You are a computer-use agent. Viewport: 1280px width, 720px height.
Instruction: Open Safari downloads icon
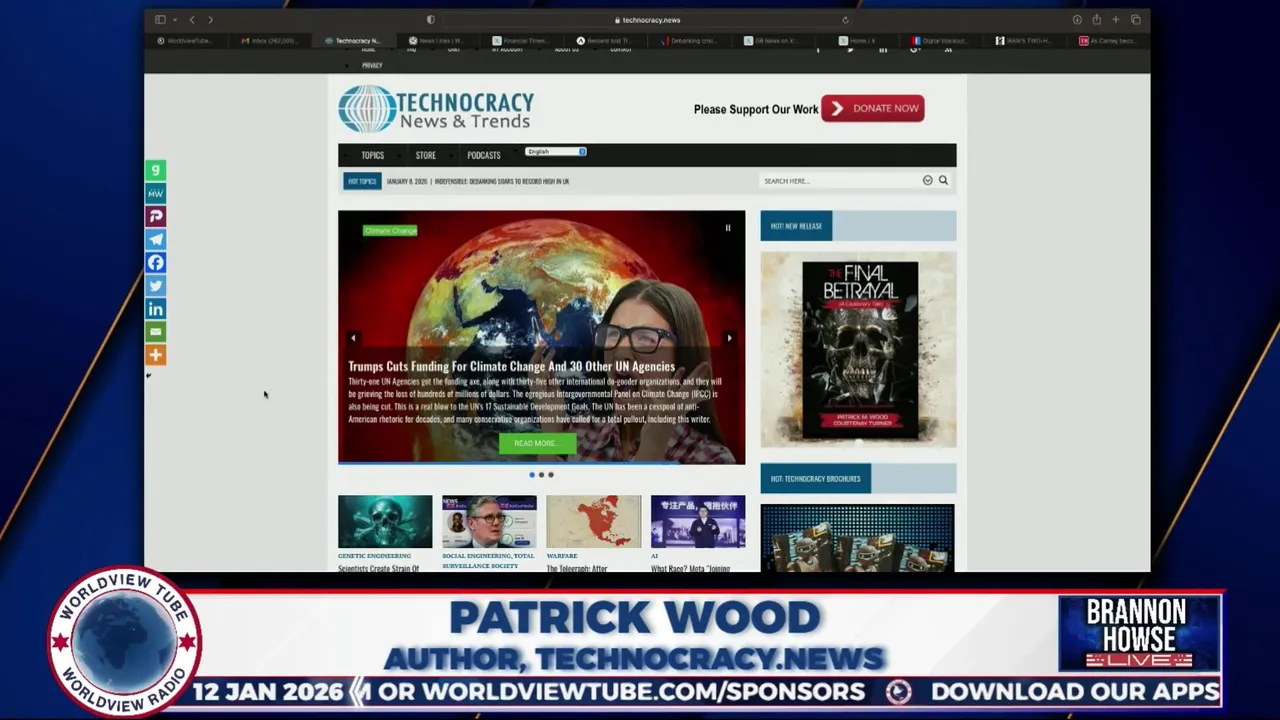tap(1077, 19)
